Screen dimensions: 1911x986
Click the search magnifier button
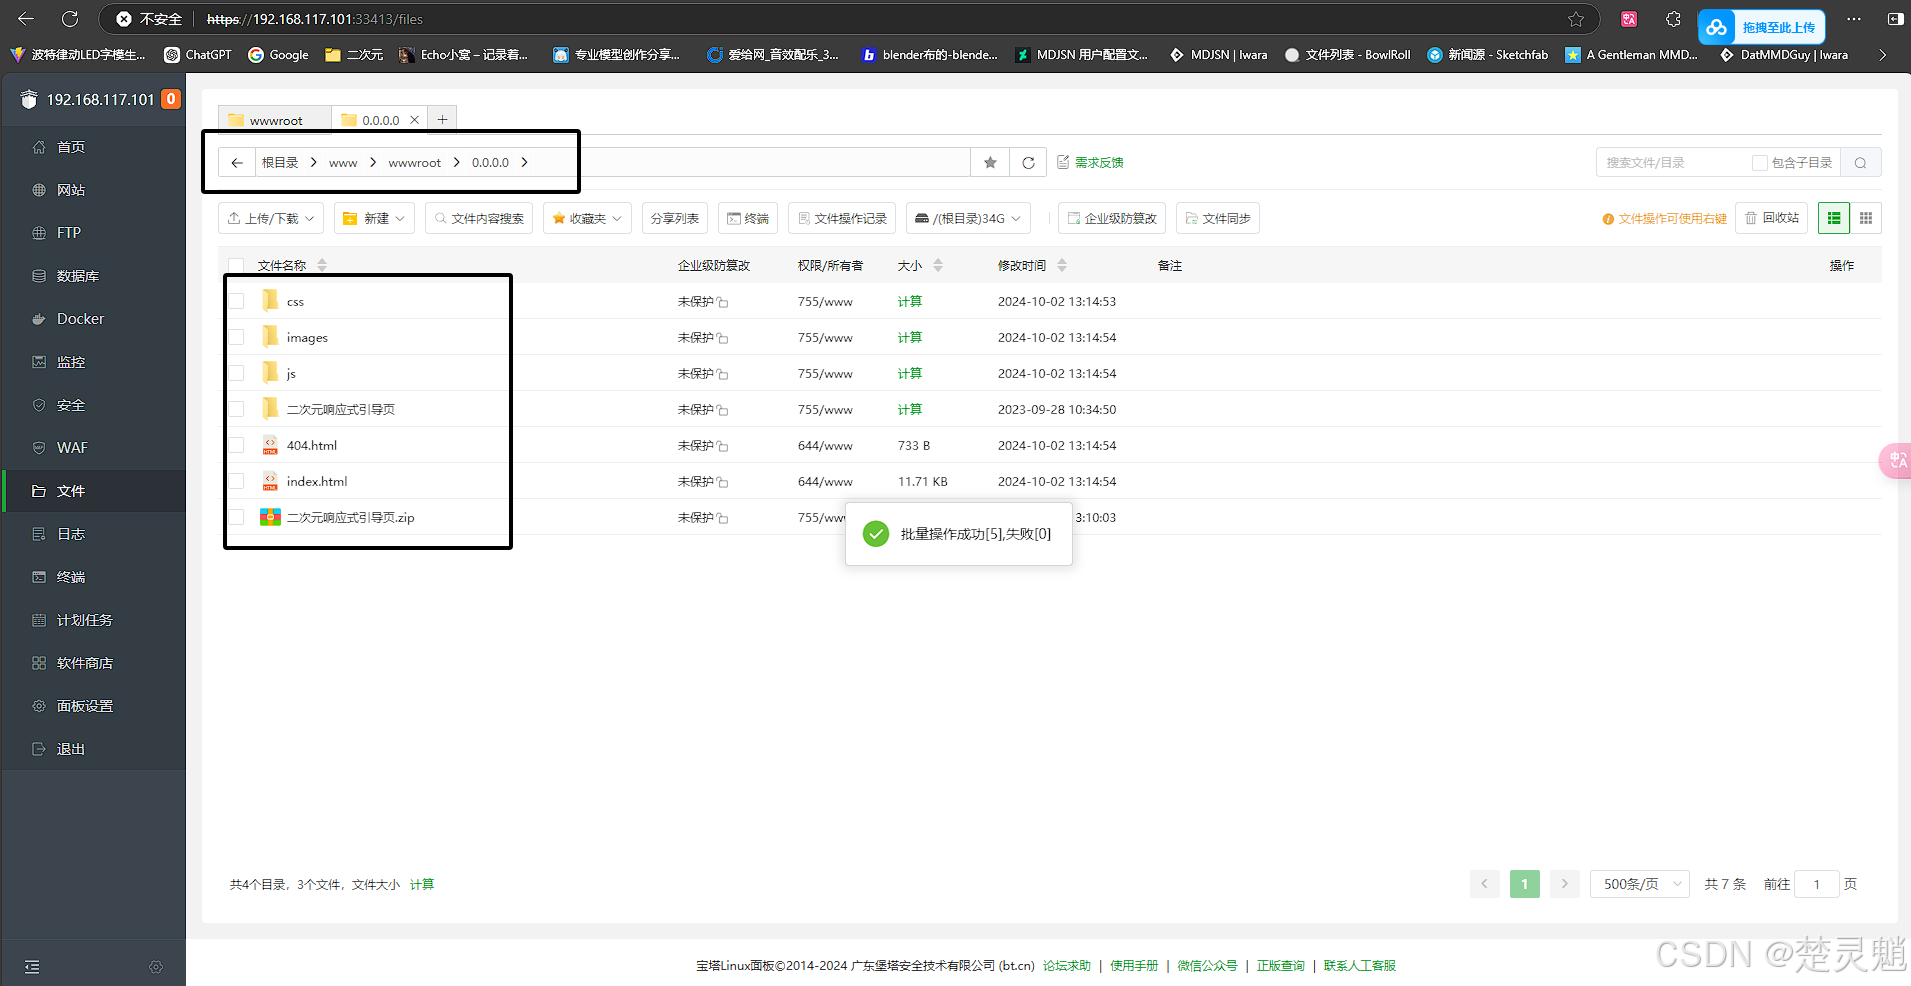coord(1860,162)
